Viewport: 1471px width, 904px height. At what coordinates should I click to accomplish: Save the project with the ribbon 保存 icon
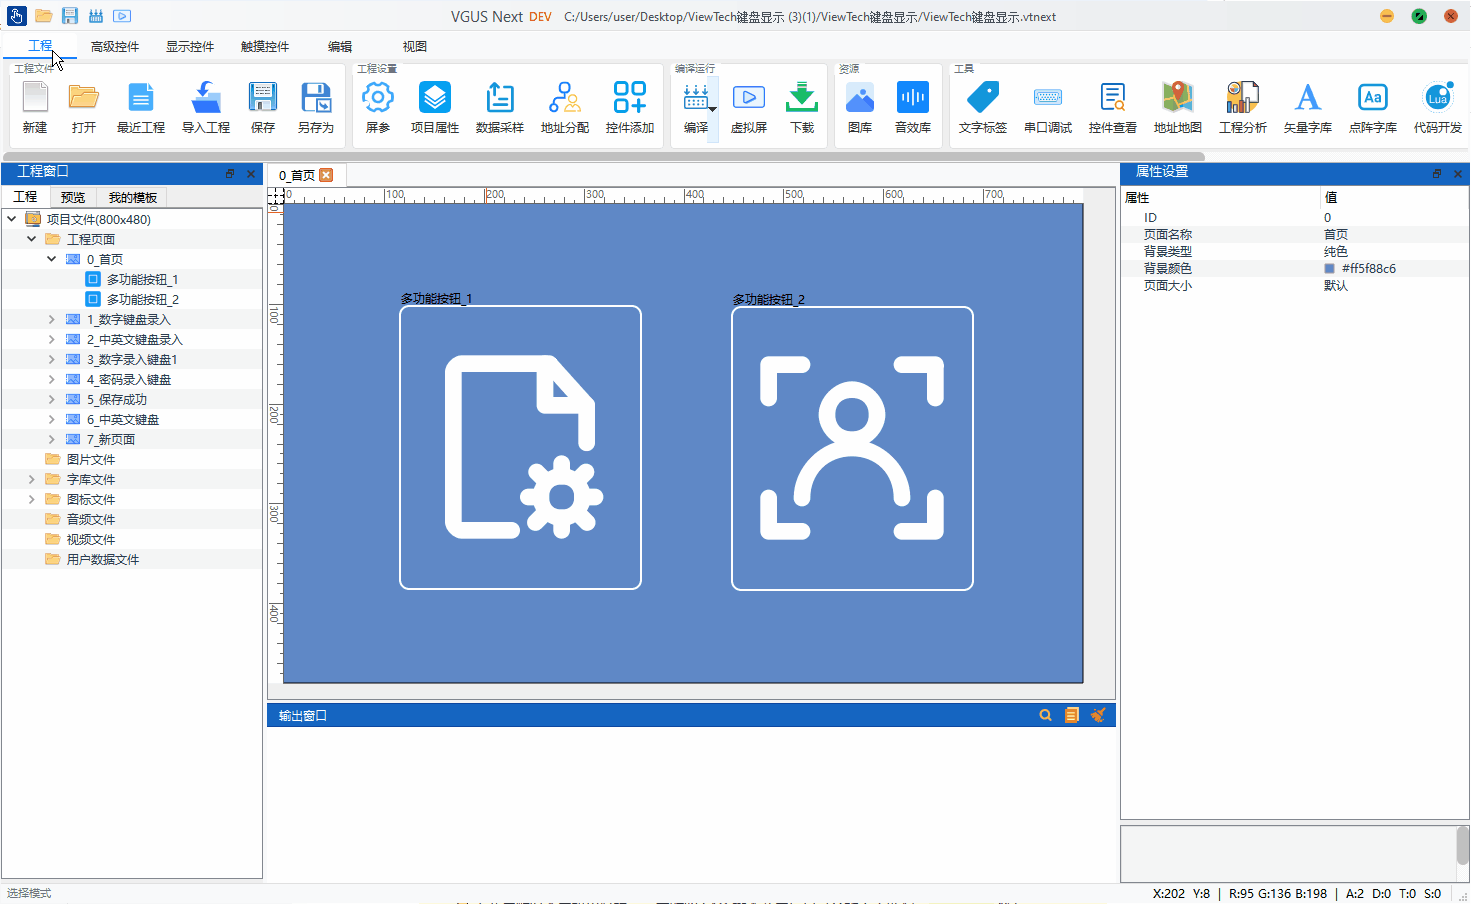tap(263, 107)
